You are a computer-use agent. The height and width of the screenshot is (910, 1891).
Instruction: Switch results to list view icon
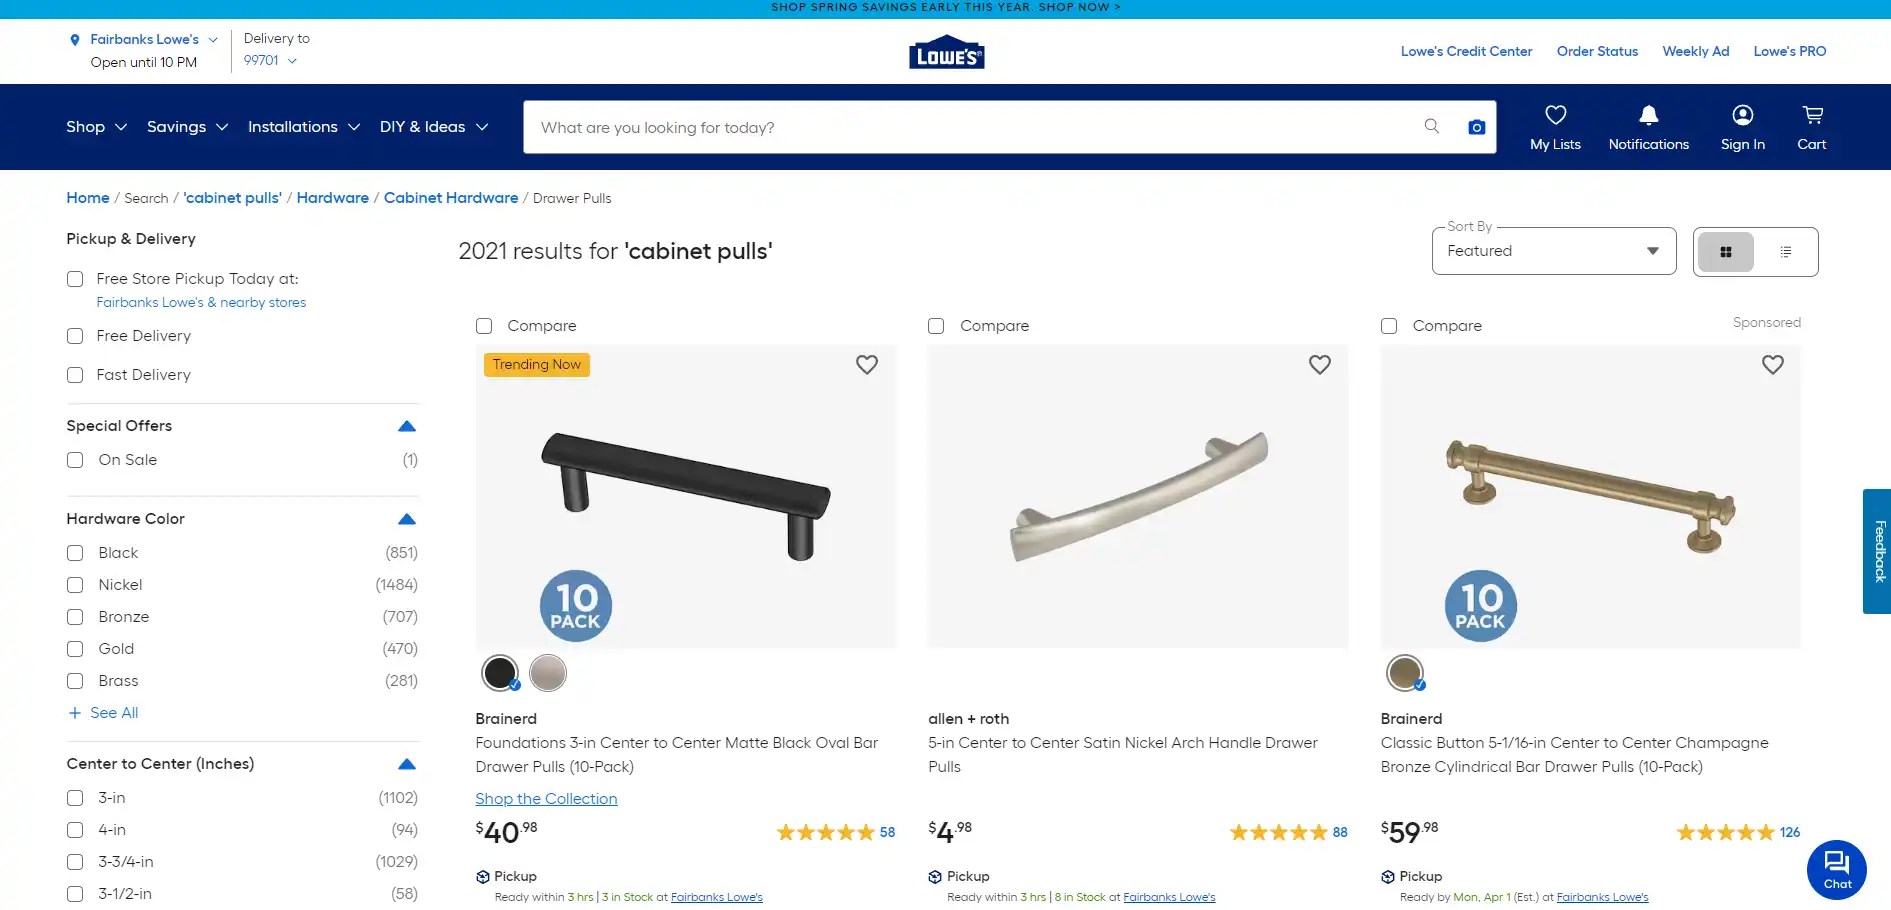tap(1786, 251)
